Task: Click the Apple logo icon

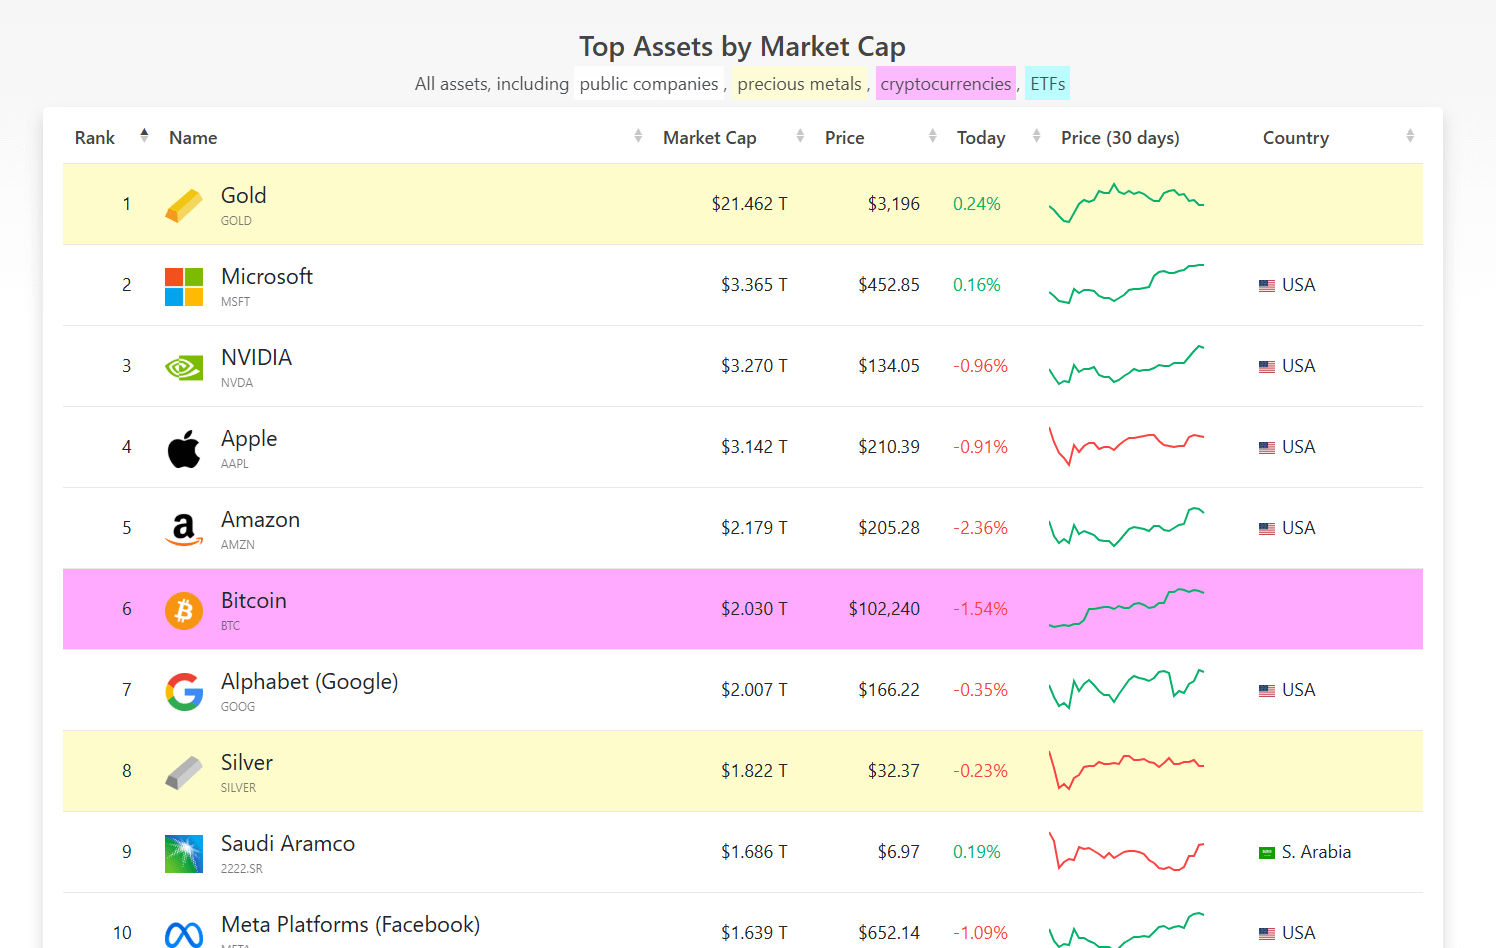Action: (184, 449)
